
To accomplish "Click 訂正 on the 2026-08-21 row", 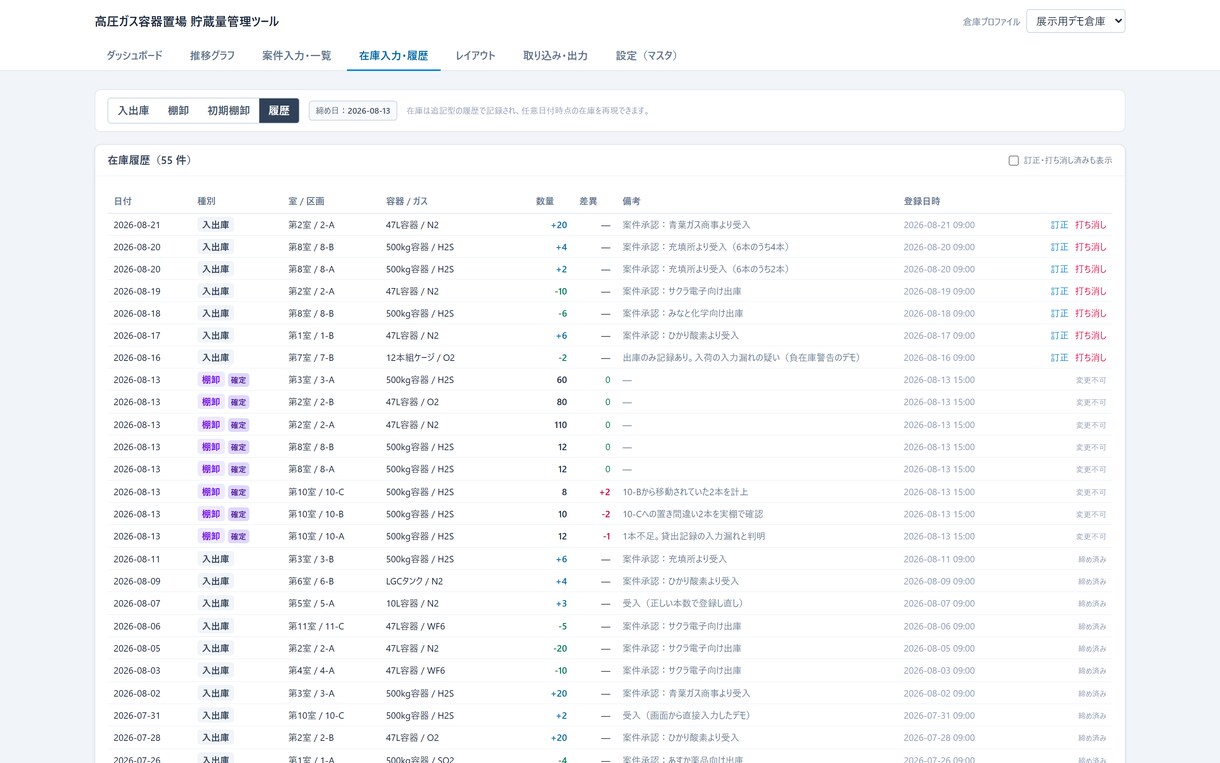I will pos(1059,225).
